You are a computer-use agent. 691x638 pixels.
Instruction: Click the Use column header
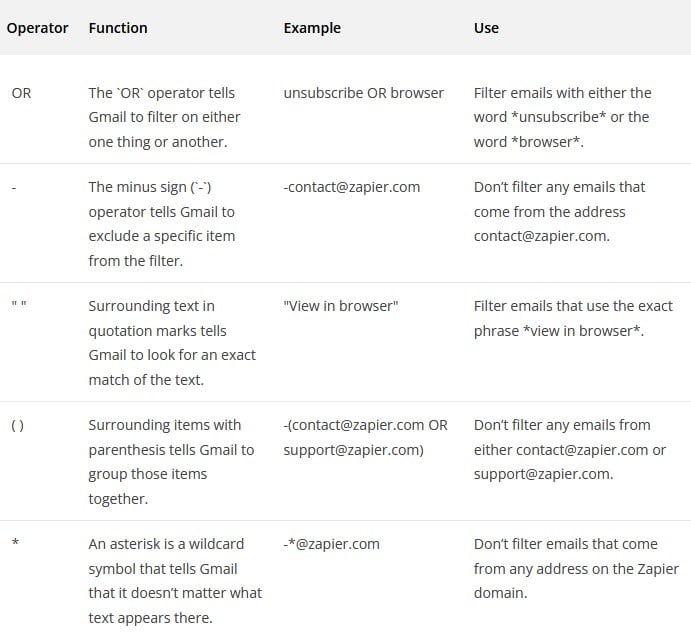pos(486,28)
